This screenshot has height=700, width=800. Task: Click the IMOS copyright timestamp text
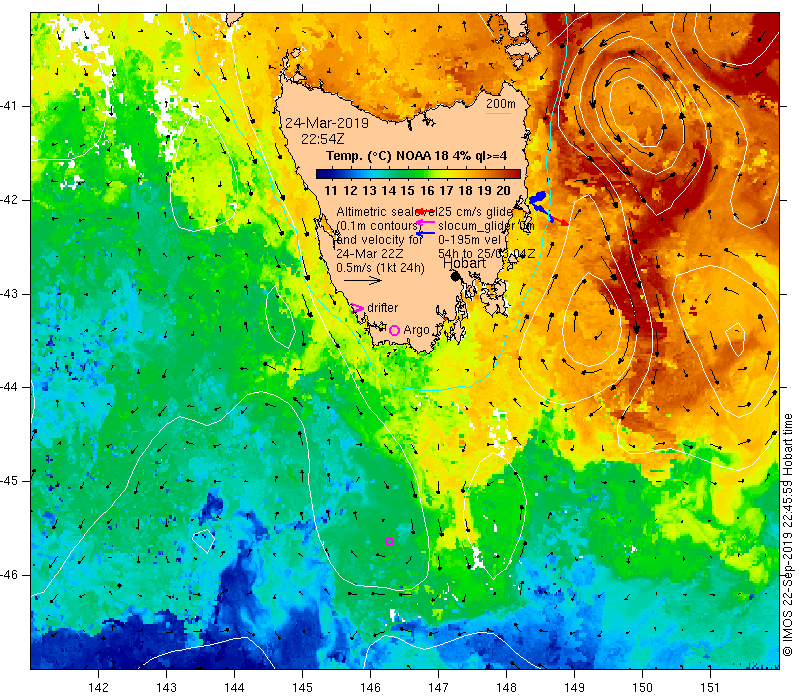(788, 536)
